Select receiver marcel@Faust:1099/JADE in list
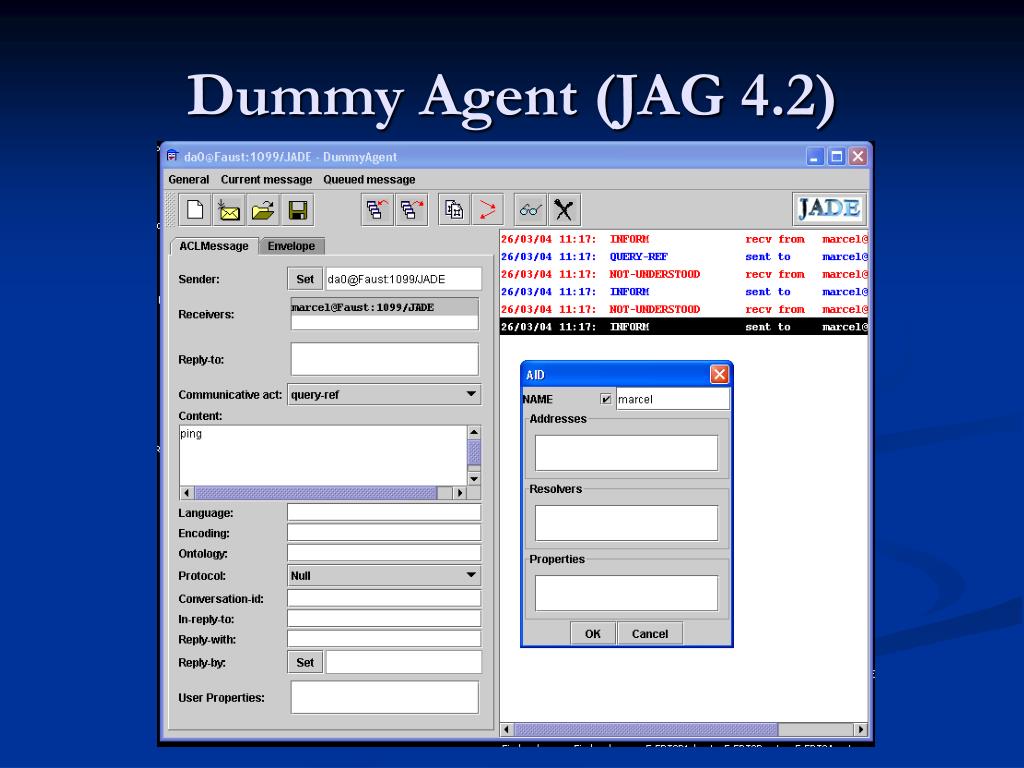Viewport: 1024px width, 768px height. pos(385,307)
